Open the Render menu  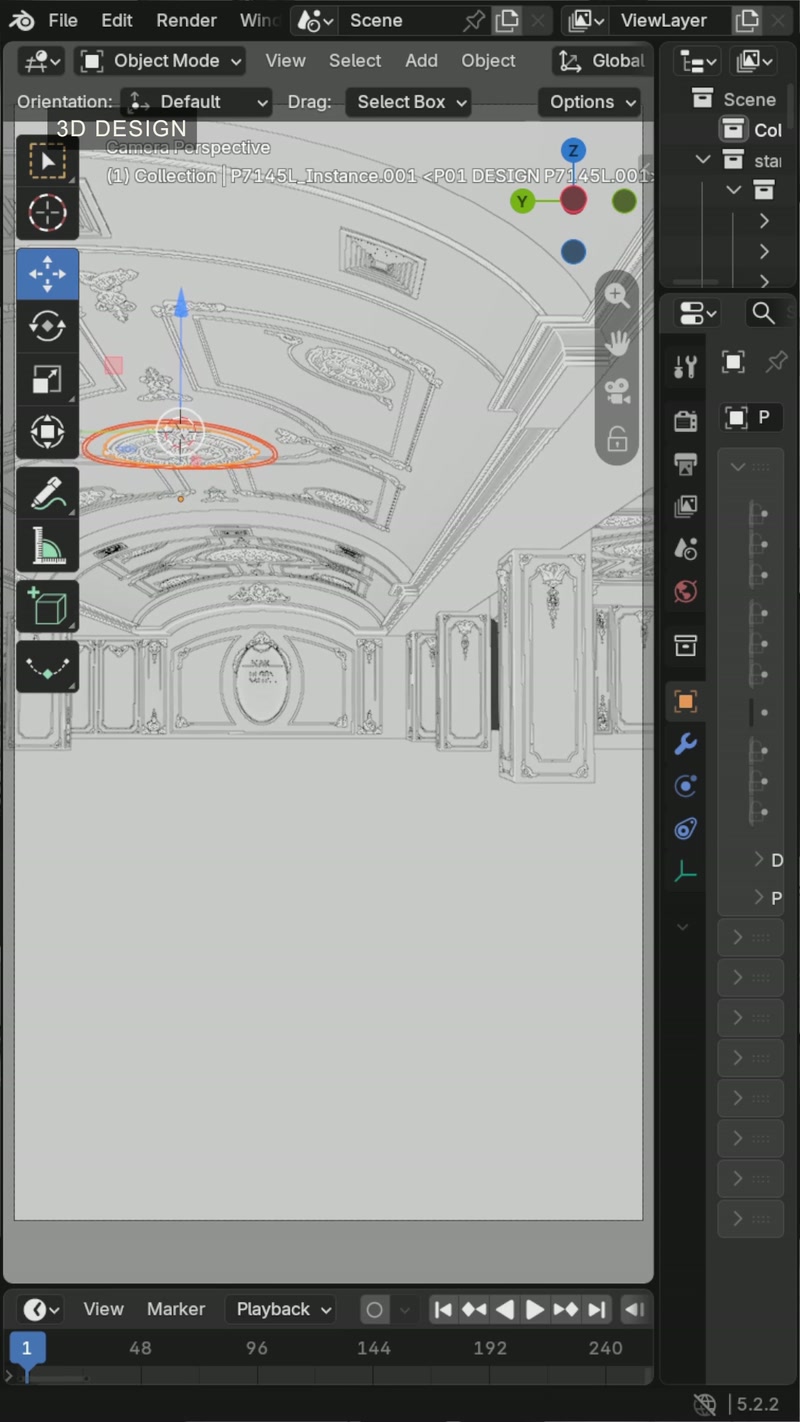click(186, 20)
